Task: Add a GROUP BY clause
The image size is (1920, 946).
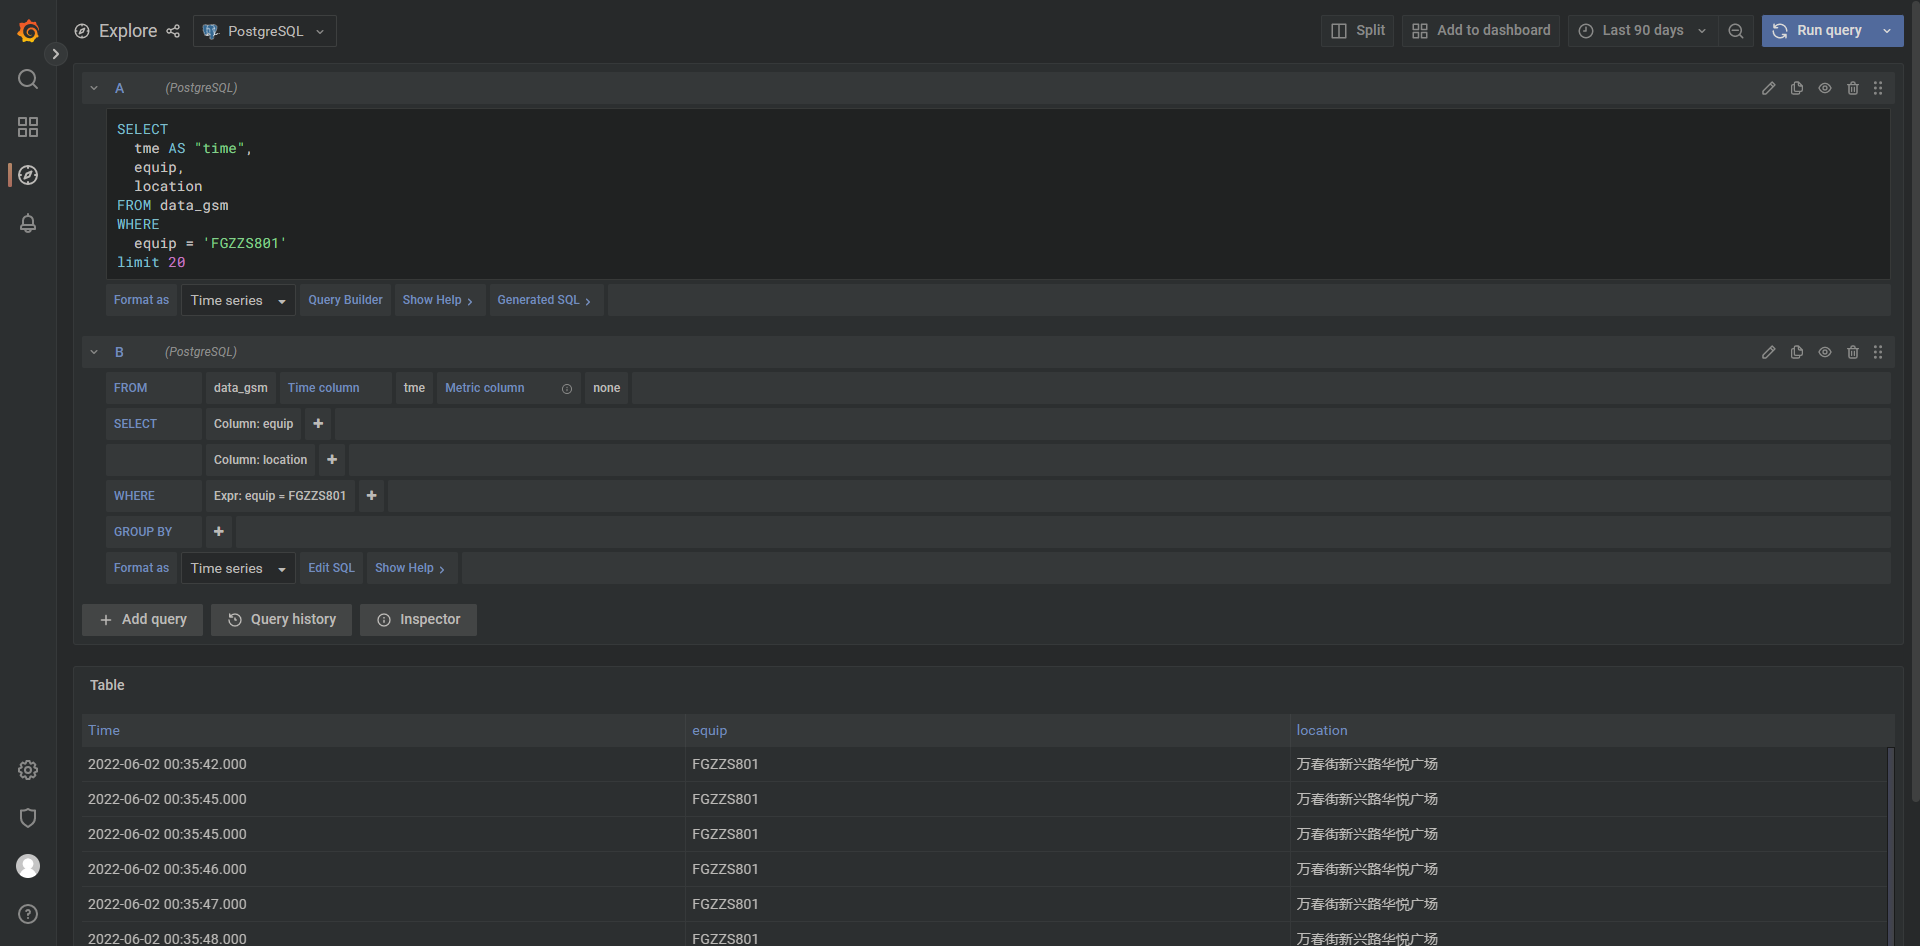Action: 219,532
